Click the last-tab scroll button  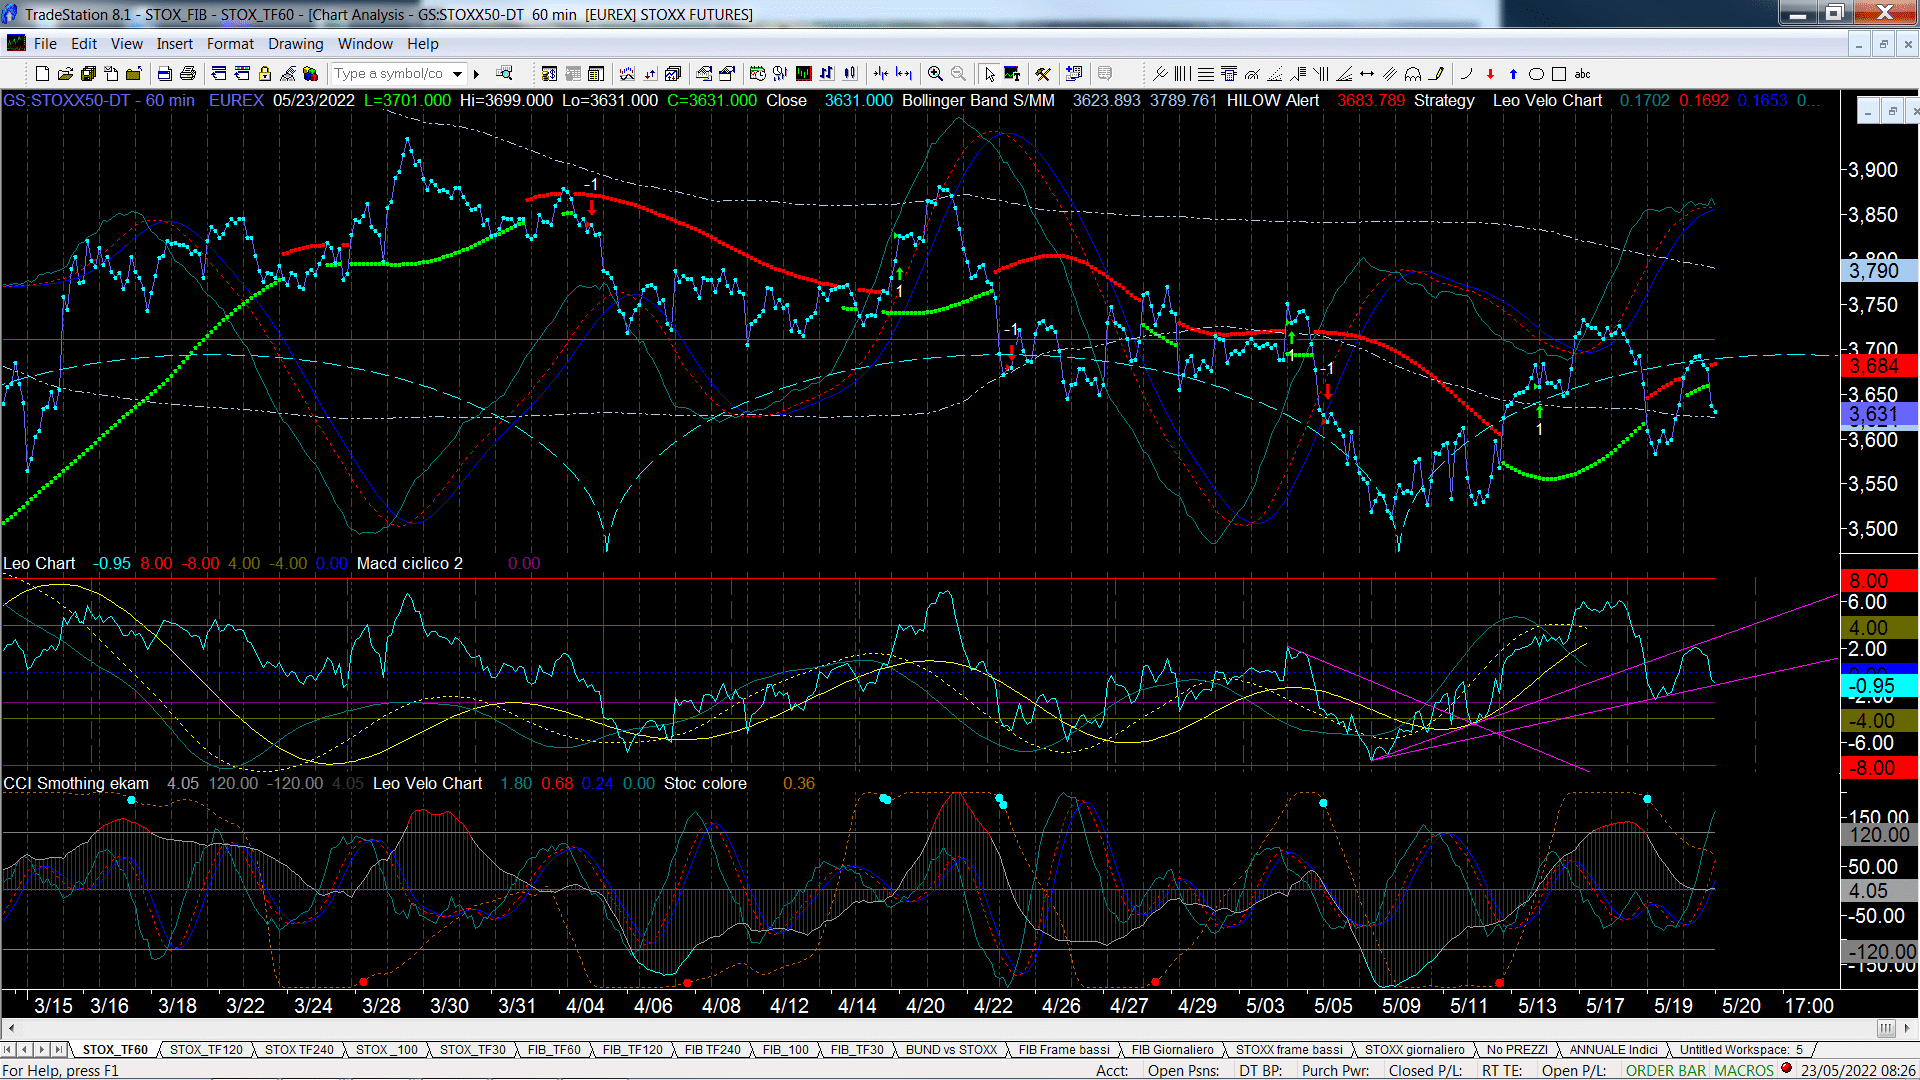(x=59, y=1050)
